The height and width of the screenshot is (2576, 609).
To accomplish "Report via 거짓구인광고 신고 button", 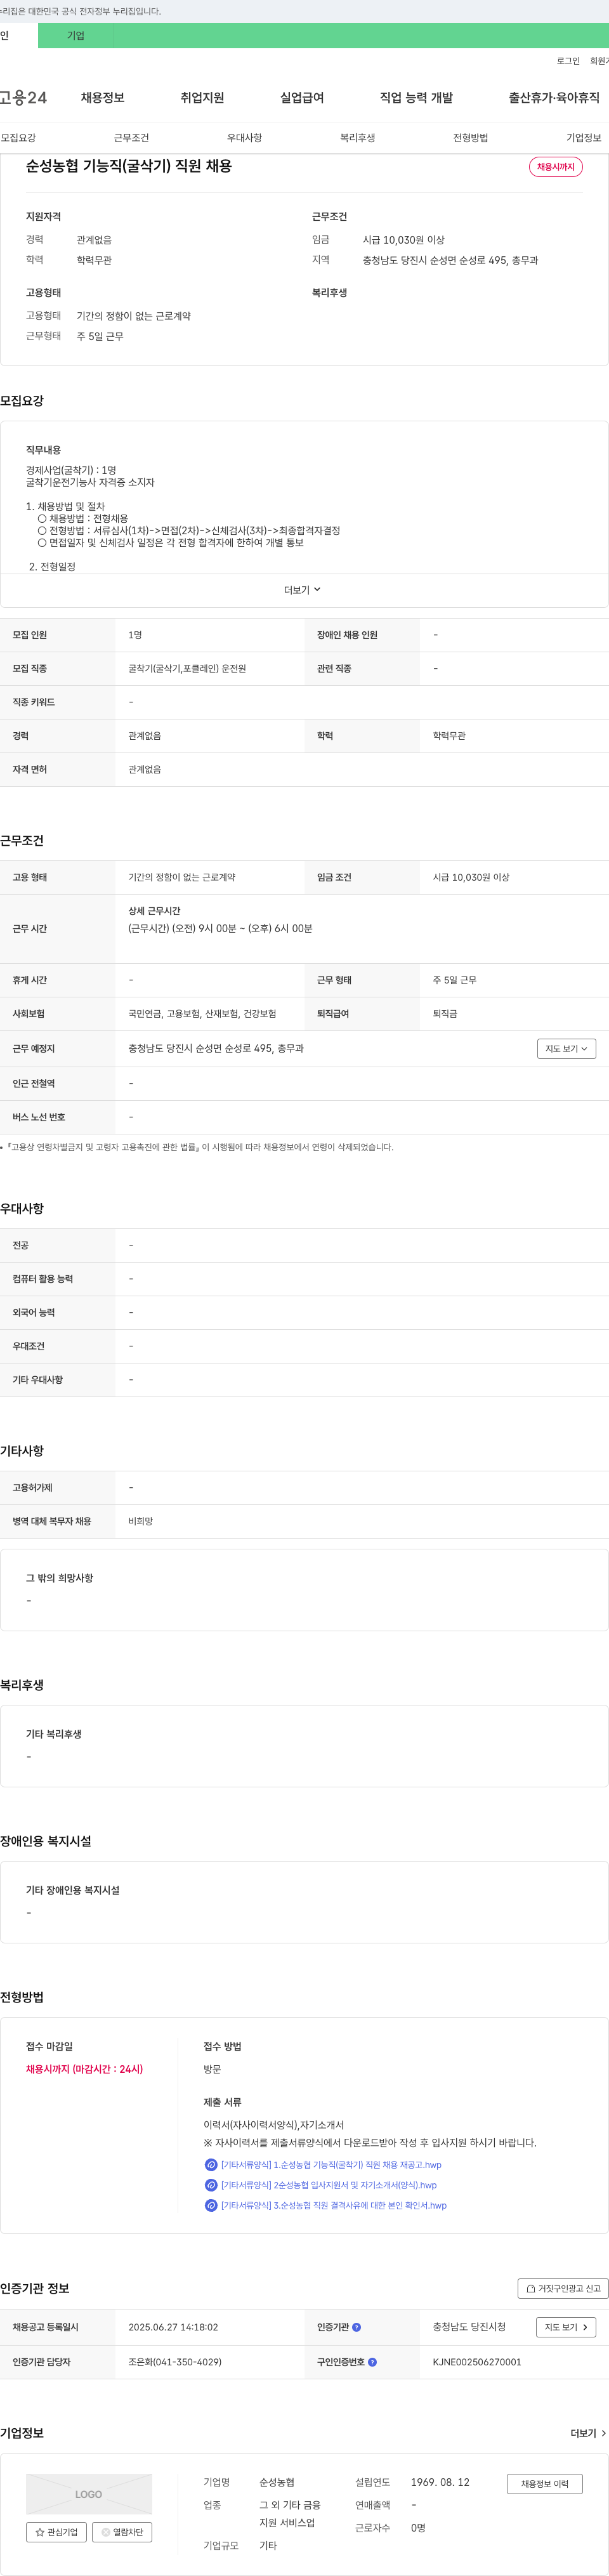I will pos(563,2288).
